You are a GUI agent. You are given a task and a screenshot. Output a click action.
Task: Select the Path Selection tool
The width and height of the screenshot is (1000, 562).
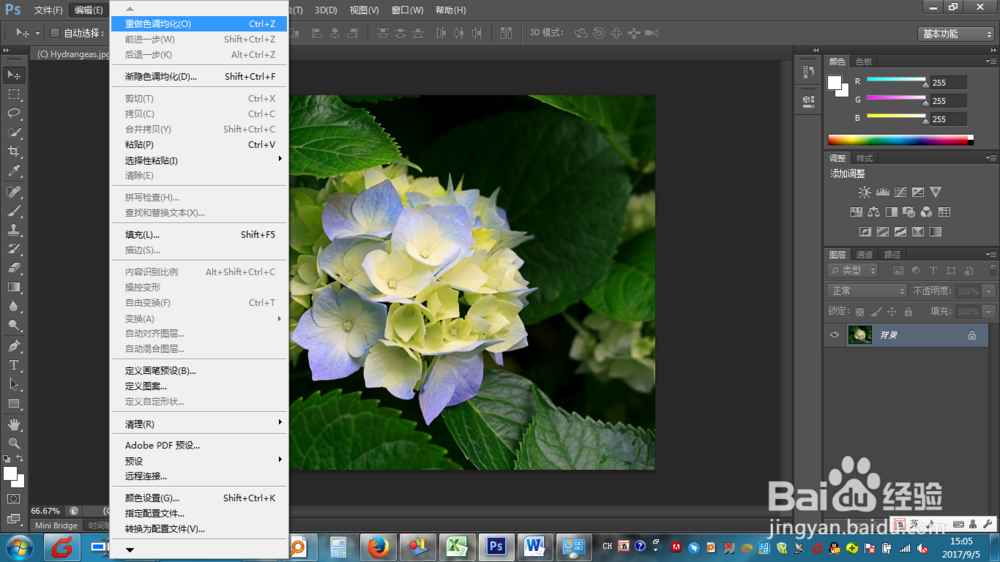(14, 385)
